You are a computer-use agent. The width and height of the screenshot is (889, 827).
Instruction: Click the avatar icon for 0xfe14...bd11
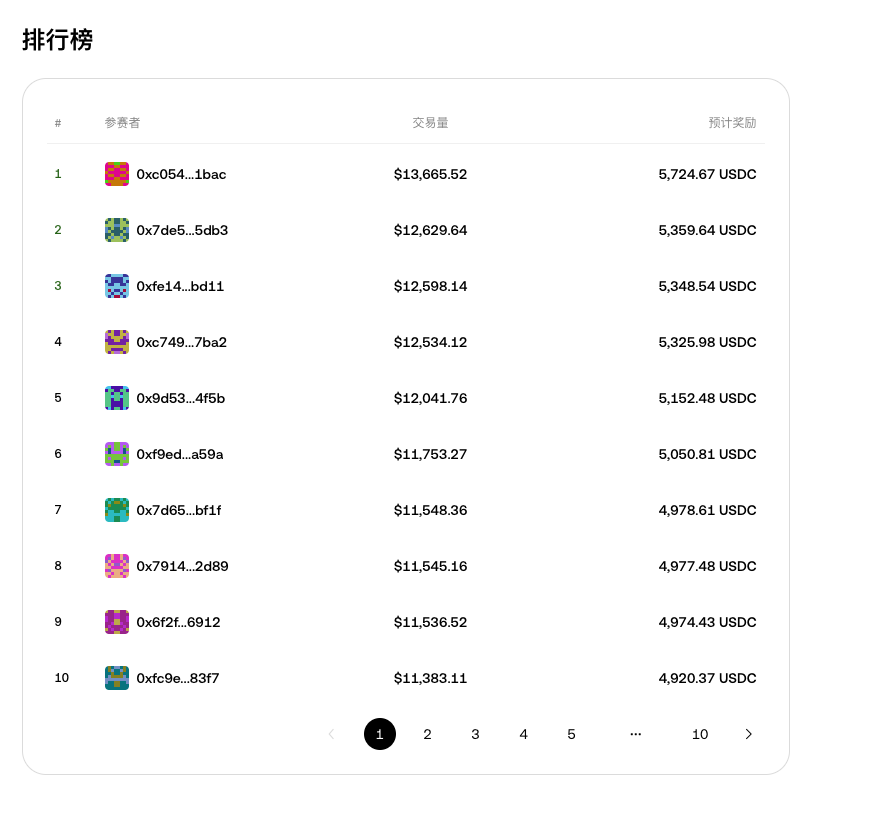click(117, 286)
